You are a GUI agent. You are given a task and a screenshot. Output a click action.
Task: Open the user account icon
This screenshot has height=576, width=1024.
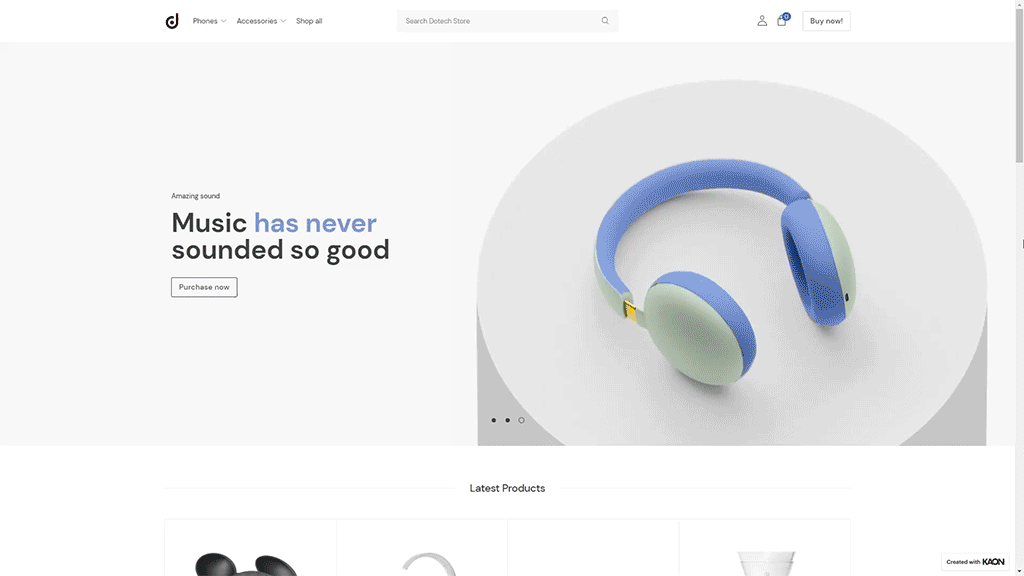(x=762, y=21)
